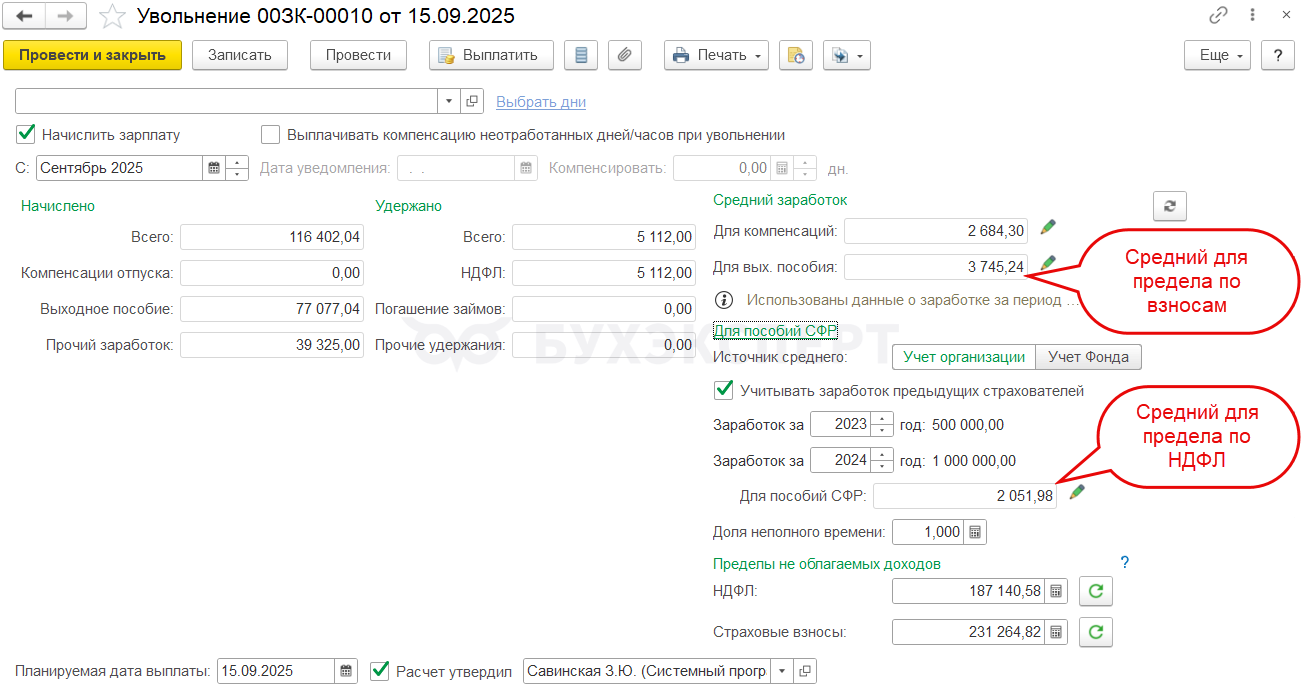Open selected item from top empty field icon
This screenshot has width=1301, height=690.
(473, 101)
